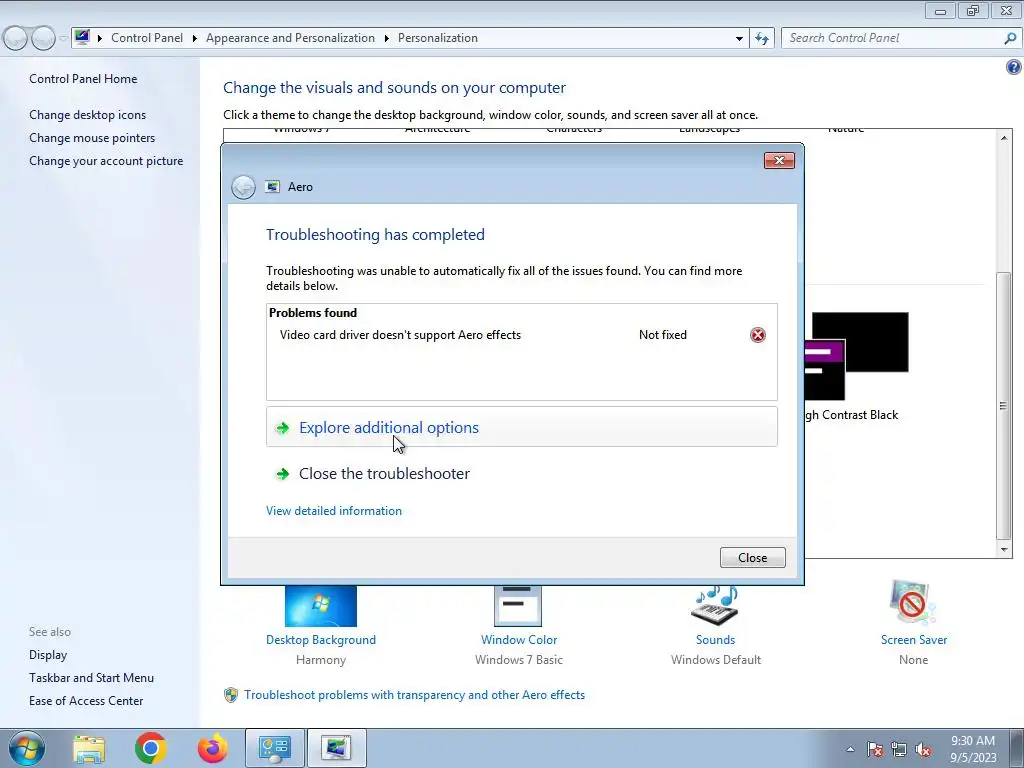Switch to Aero troubleshooter taskbar button
1024x768 pixels.
click(x=337, y=748)
